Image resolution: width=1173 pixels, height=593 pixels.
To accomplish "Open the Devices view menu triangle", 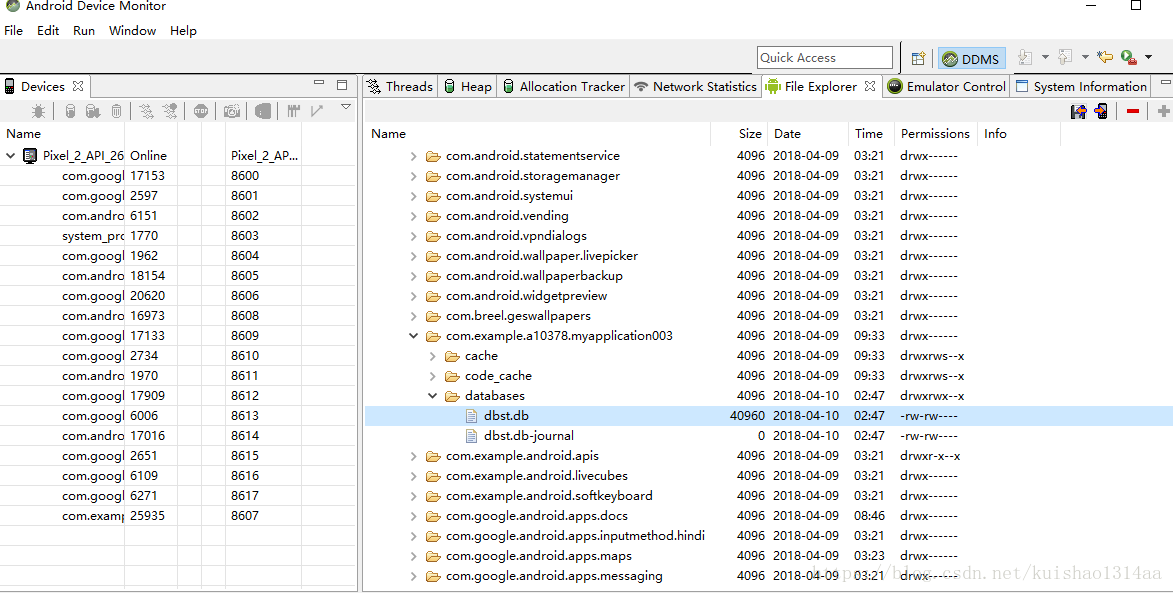I will coord(346,107).
